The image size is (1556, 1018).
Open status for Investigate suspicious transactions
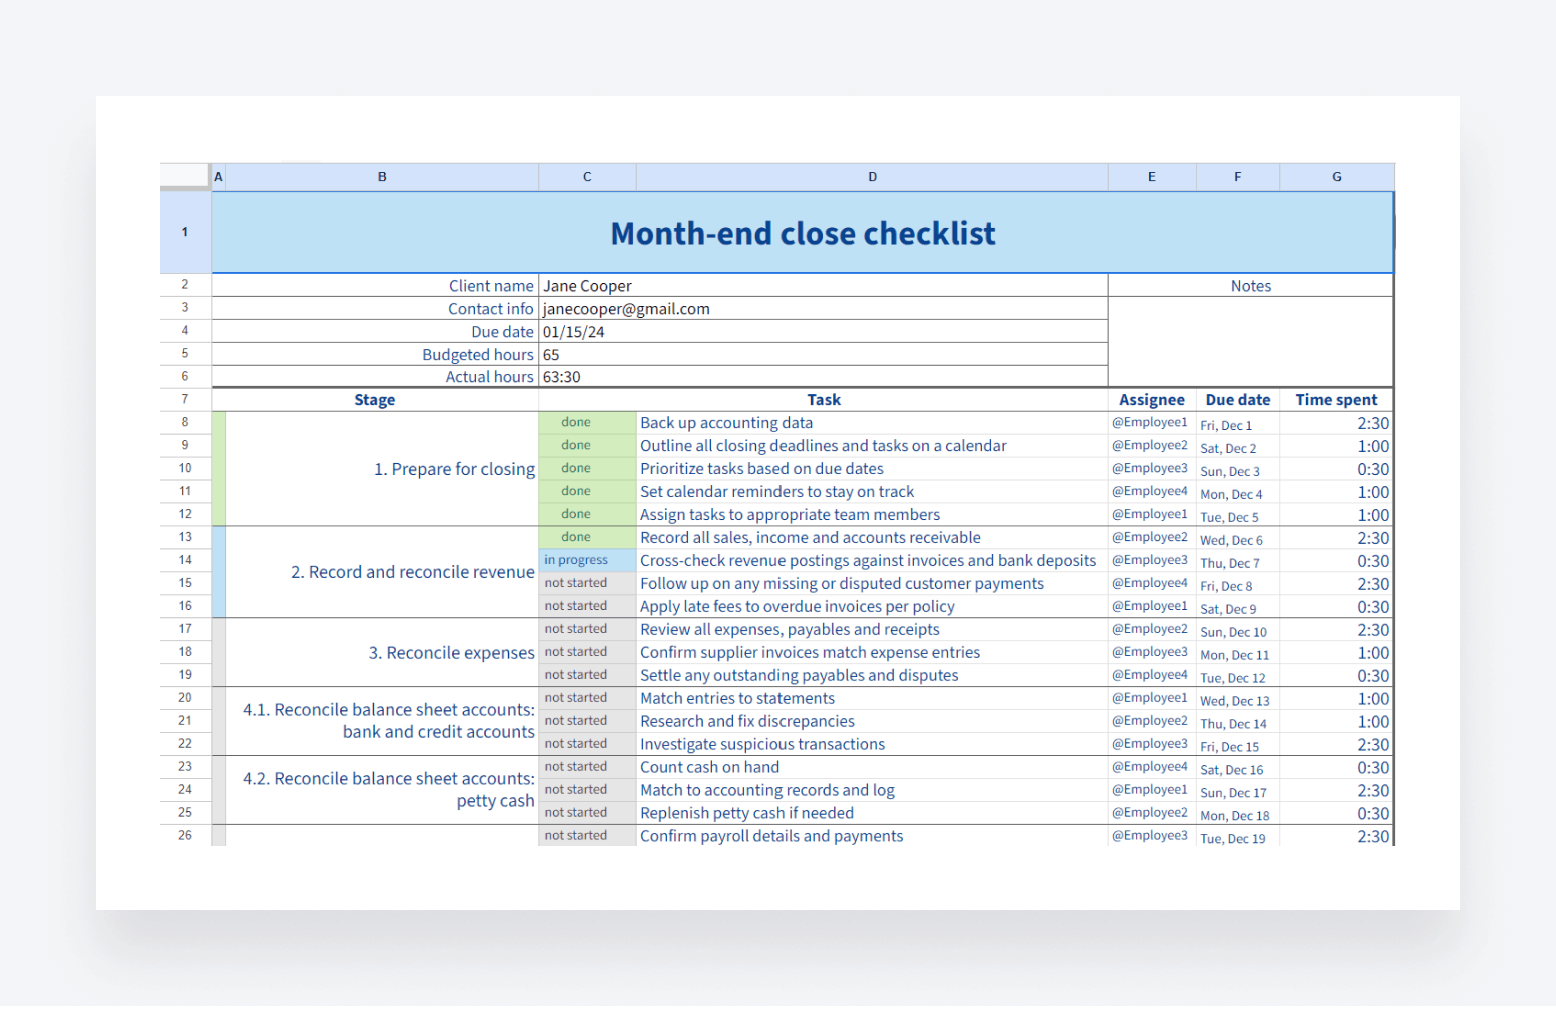click(587, 744)
